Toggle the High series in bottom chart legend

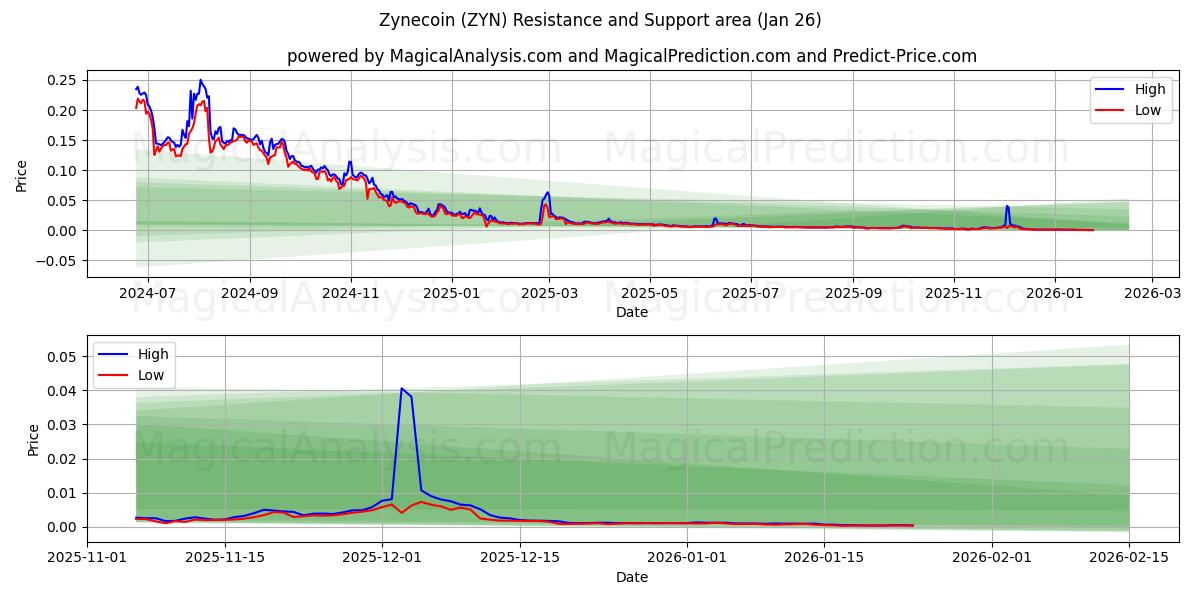(156, 353)
